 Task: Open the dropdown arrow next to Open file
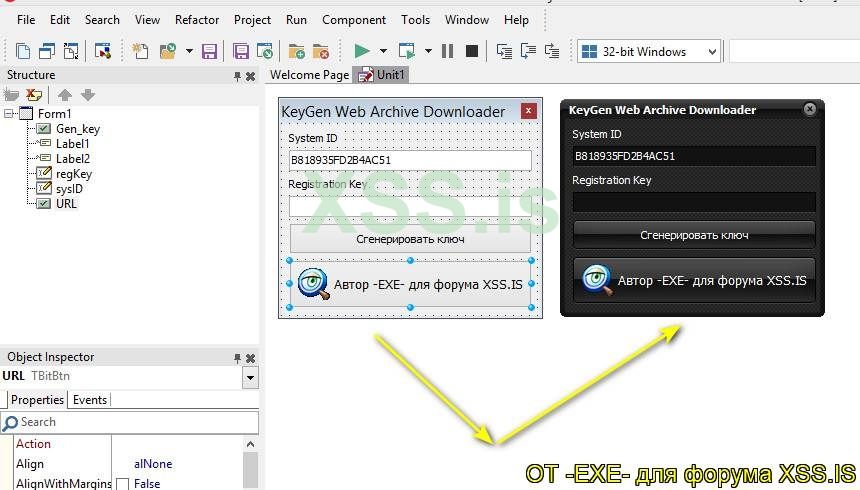[189, 52]
